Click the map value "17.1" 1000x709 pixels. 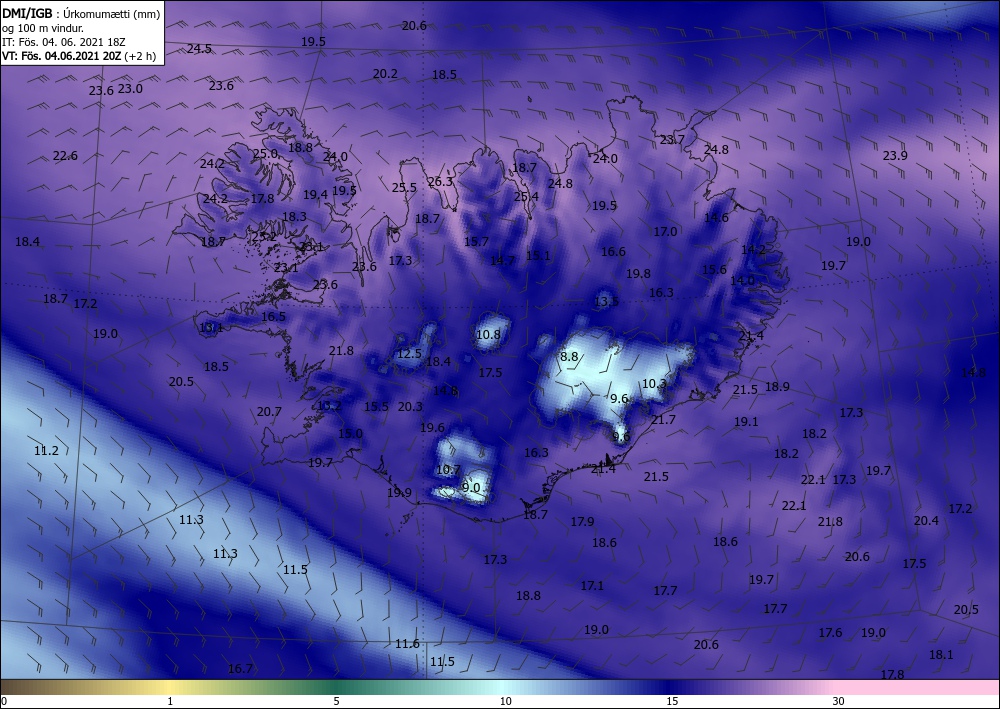[592, 585]
